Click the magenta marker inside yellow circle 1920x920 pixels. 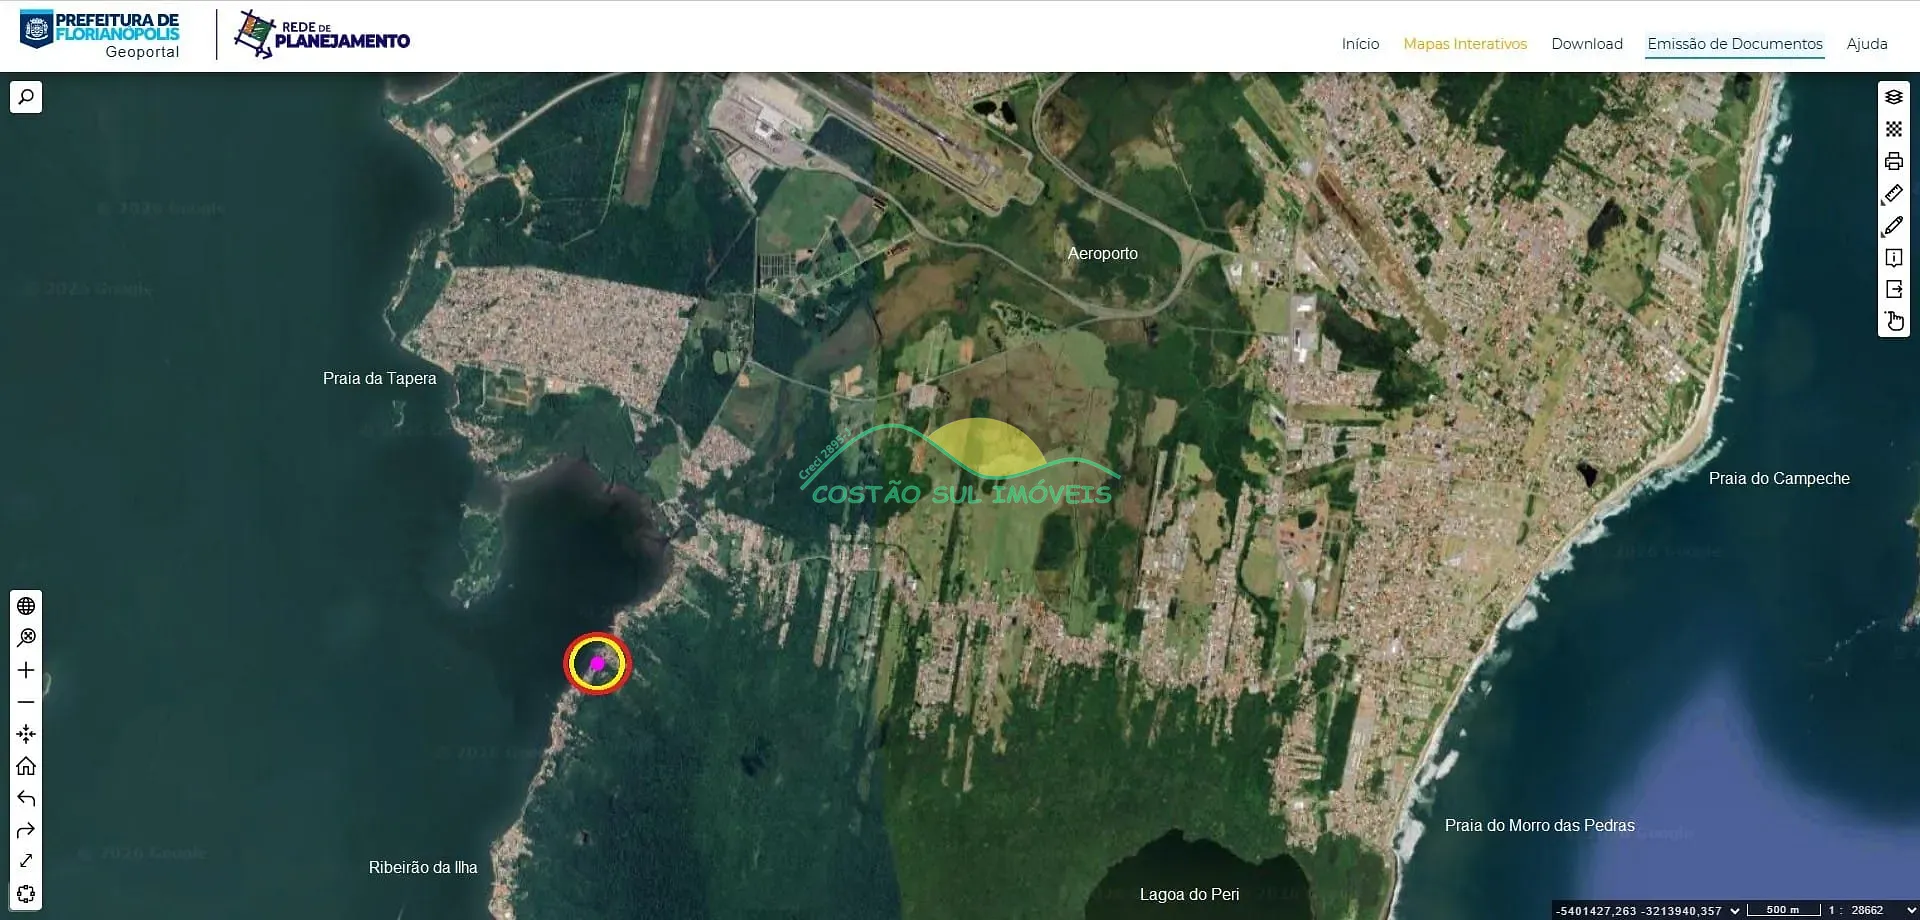[597, 663]
